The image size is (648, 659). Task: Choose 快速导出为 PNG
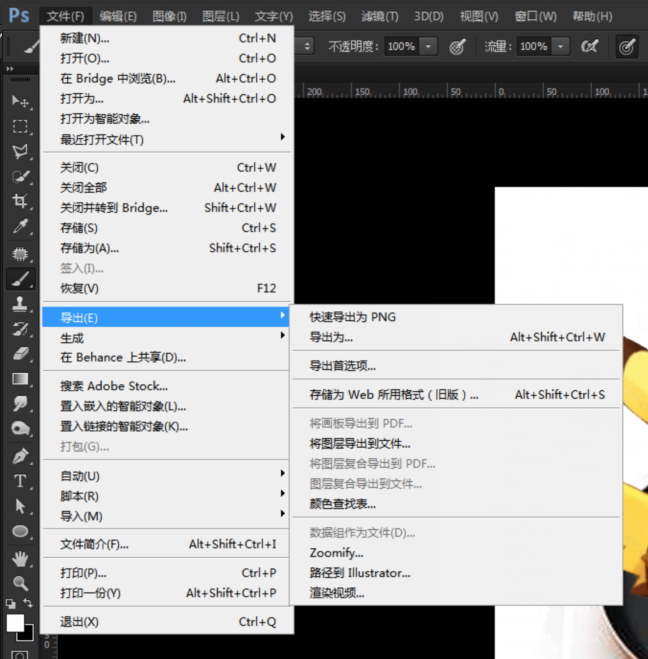coord(456,317)
